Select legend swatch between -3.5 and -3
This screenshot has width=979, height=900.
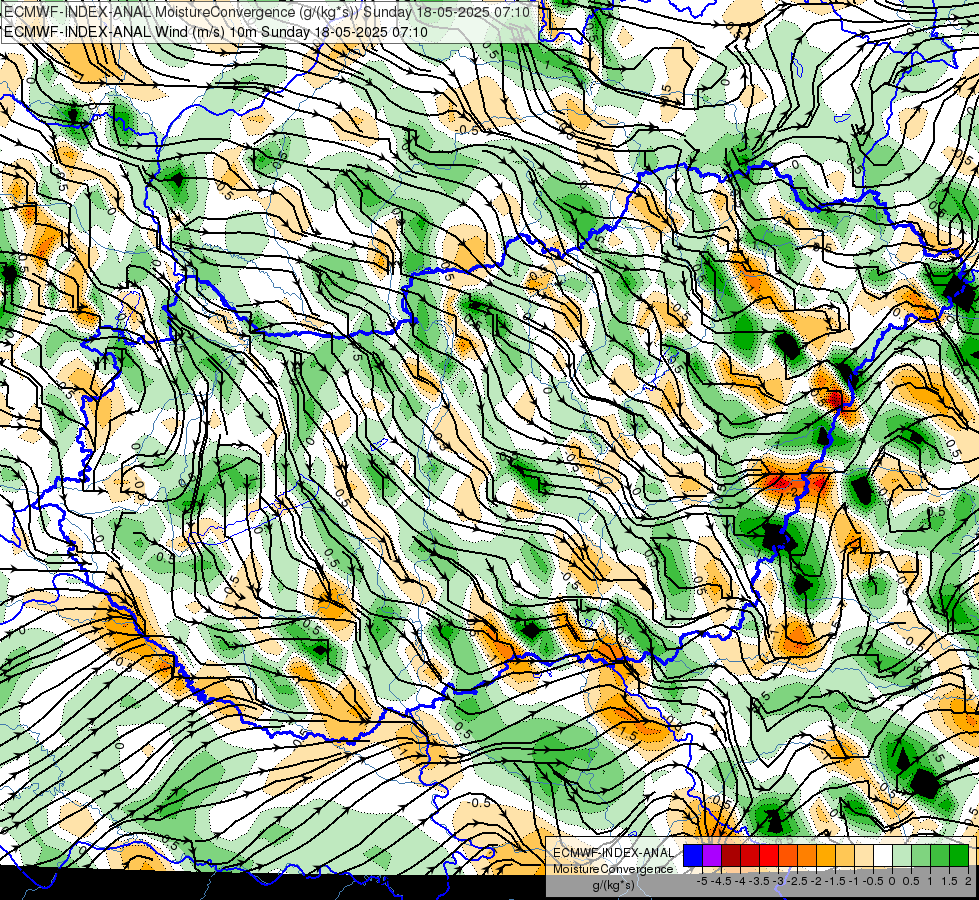769,856
